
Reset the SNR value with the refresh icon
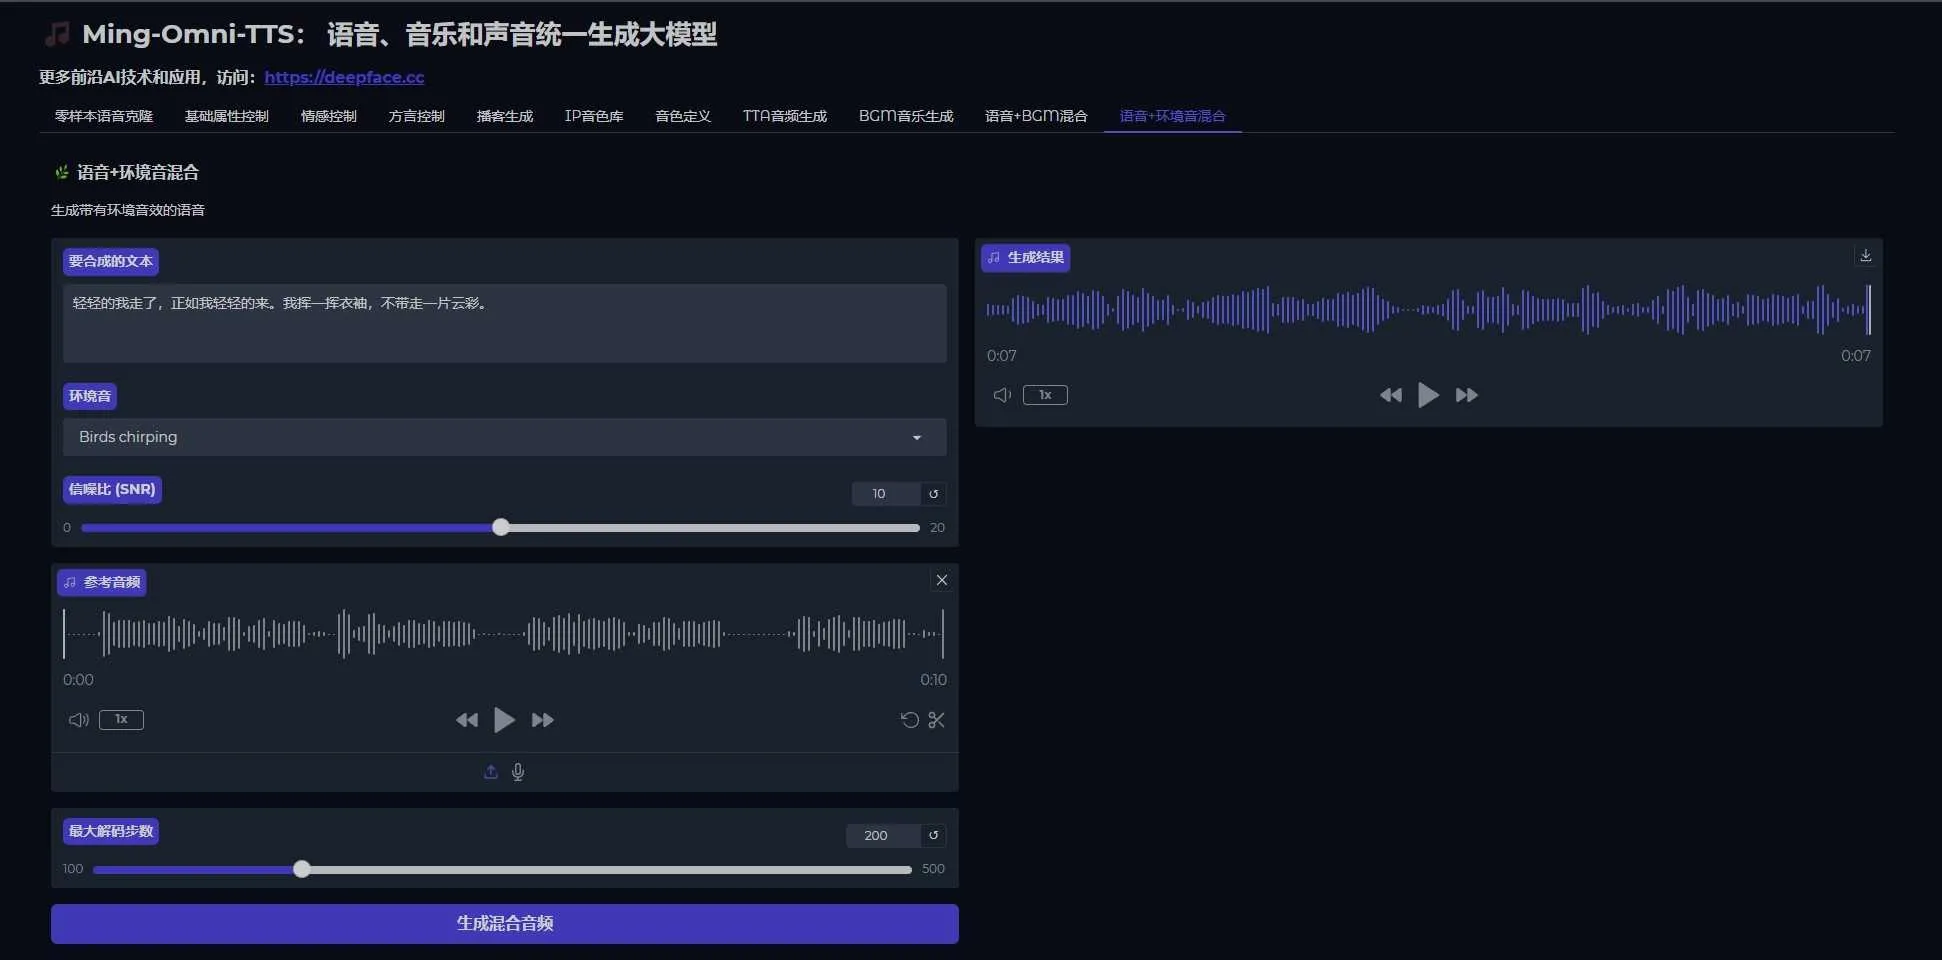pos(932,493)
